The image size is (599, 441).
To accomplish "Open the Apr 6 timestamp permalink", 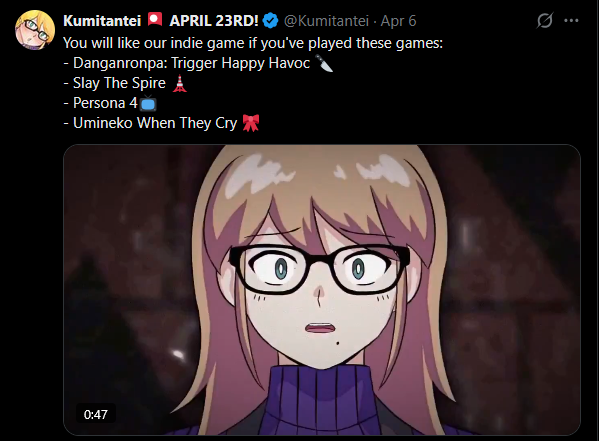I will pos(398,21).
